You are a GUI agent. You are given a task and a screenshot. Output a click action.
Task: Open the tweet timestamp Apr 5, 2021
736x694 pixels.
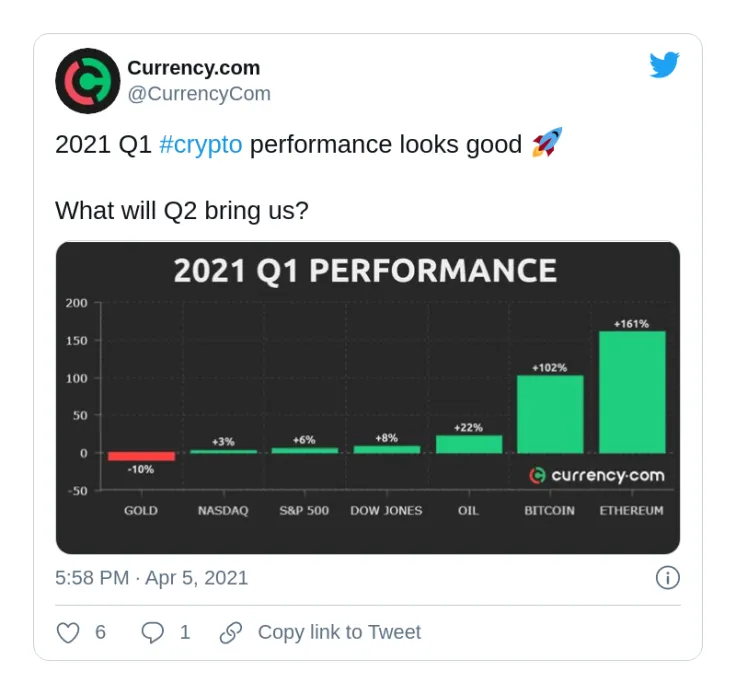[x=151, y=578]
